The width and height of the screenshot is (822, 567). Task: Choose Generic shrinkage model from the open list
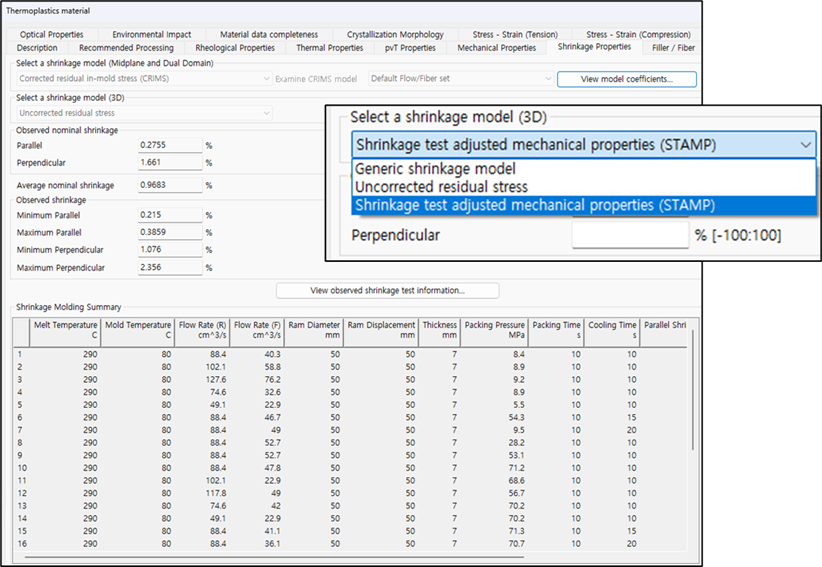click(x=436, y=168)
